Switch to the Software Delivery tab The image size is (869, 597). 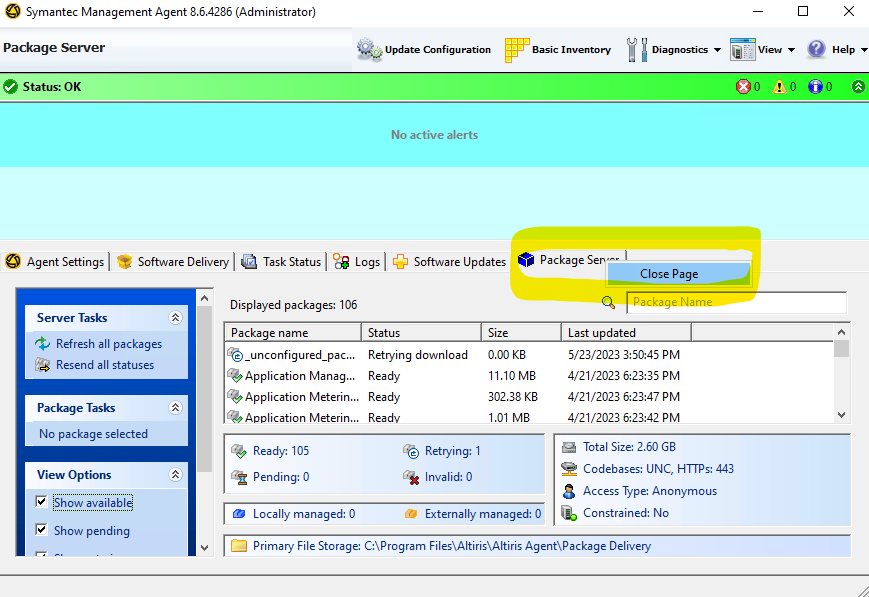(x=173, y=262)
